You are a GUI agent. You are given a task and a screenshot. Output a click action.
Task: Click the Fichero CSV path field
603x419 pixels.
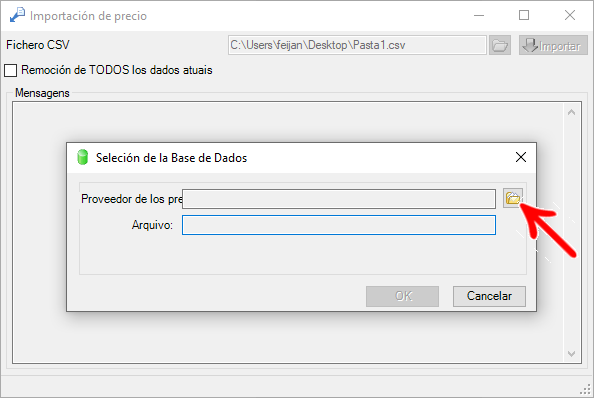pyautogui.click(x=357, y=45)
